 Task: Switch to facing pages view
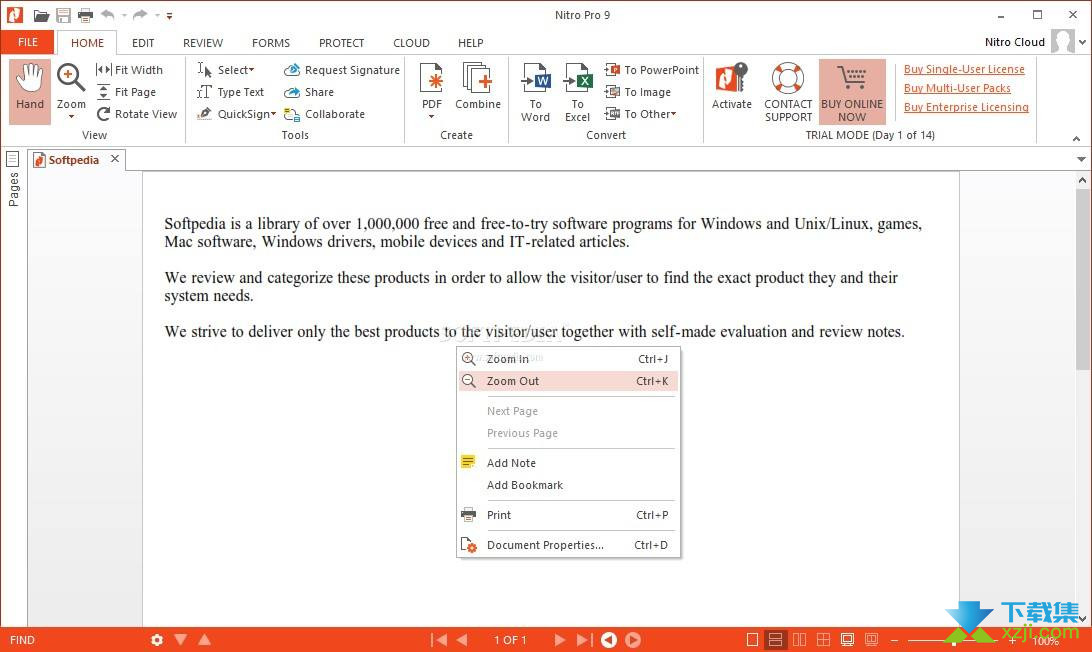800,639
